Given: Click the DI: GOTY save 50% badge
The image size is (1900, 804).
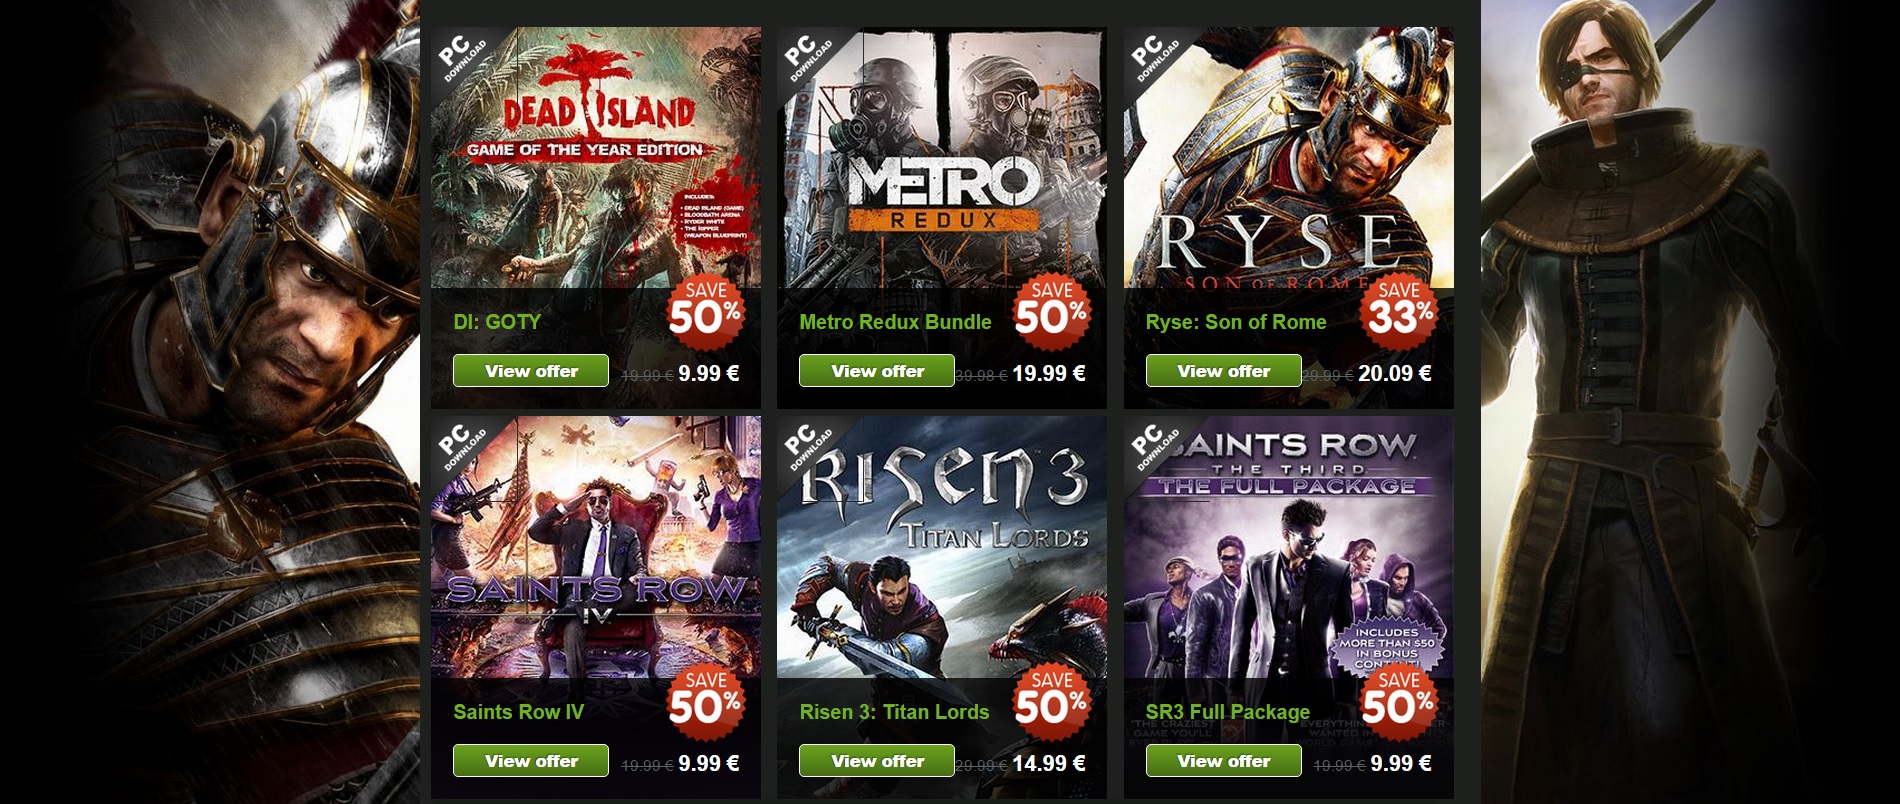Looking at the screenshot, I should (706, 311).
